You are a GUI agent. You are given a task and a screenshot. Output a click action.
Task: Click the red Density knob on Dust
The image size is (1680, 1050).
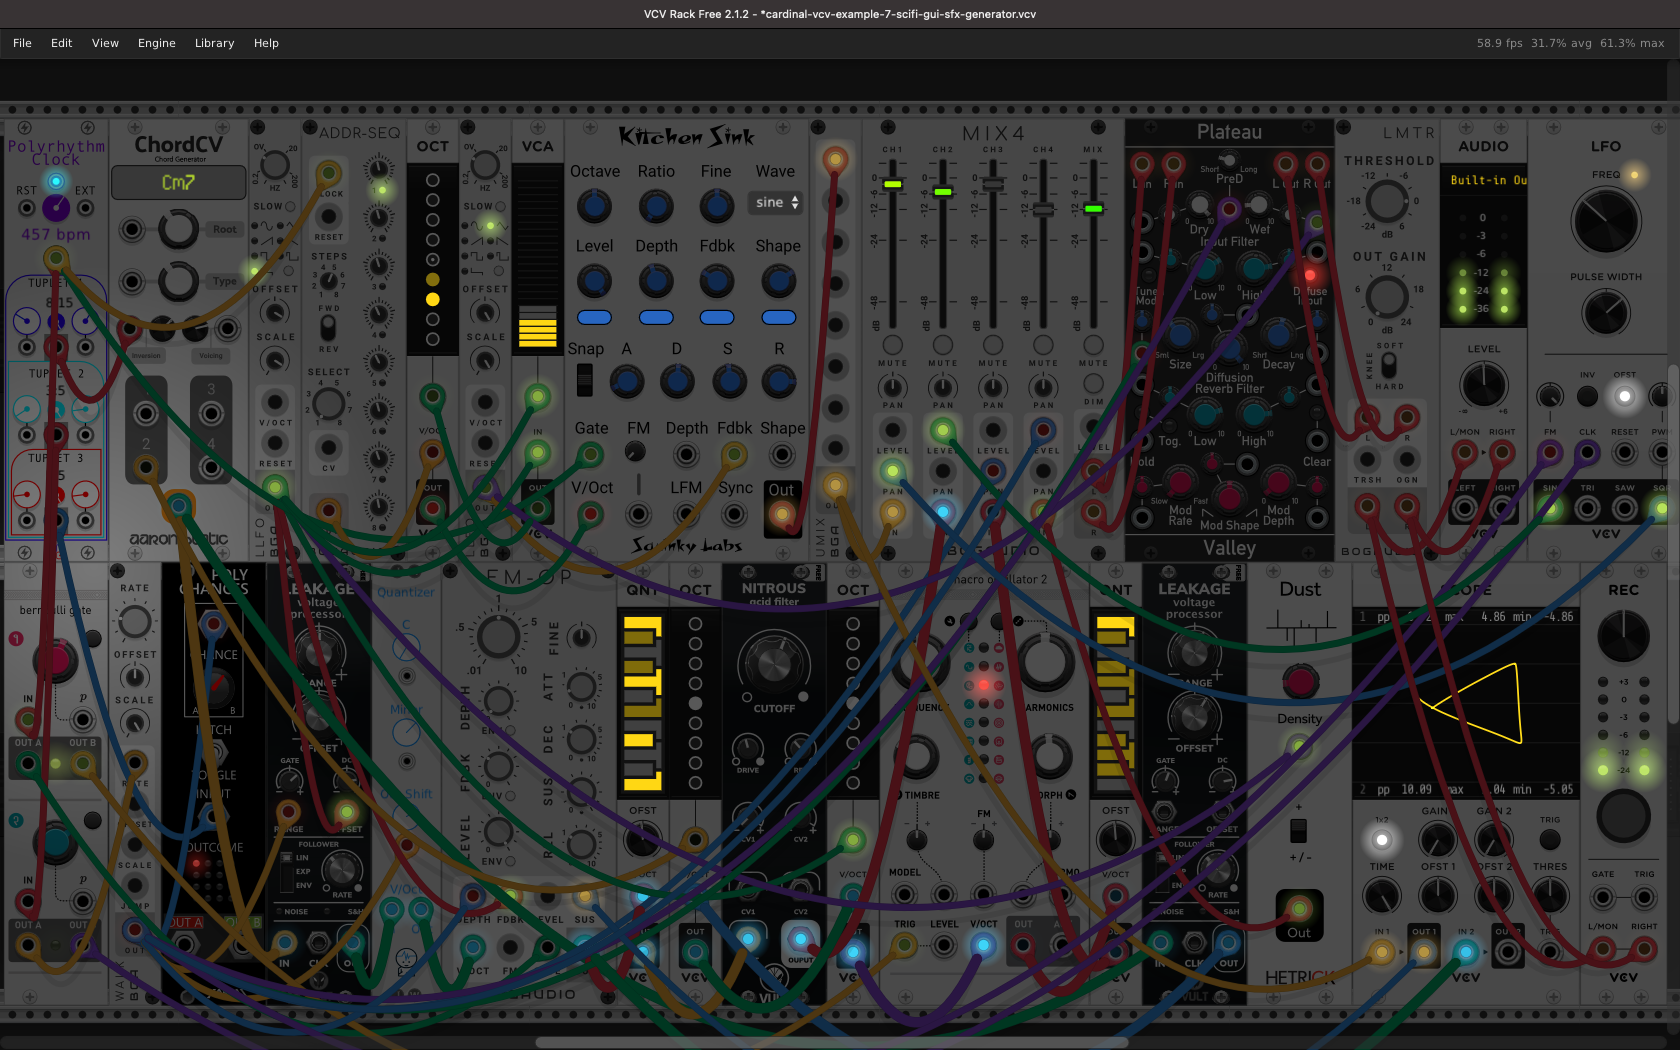pos(1300,681)
